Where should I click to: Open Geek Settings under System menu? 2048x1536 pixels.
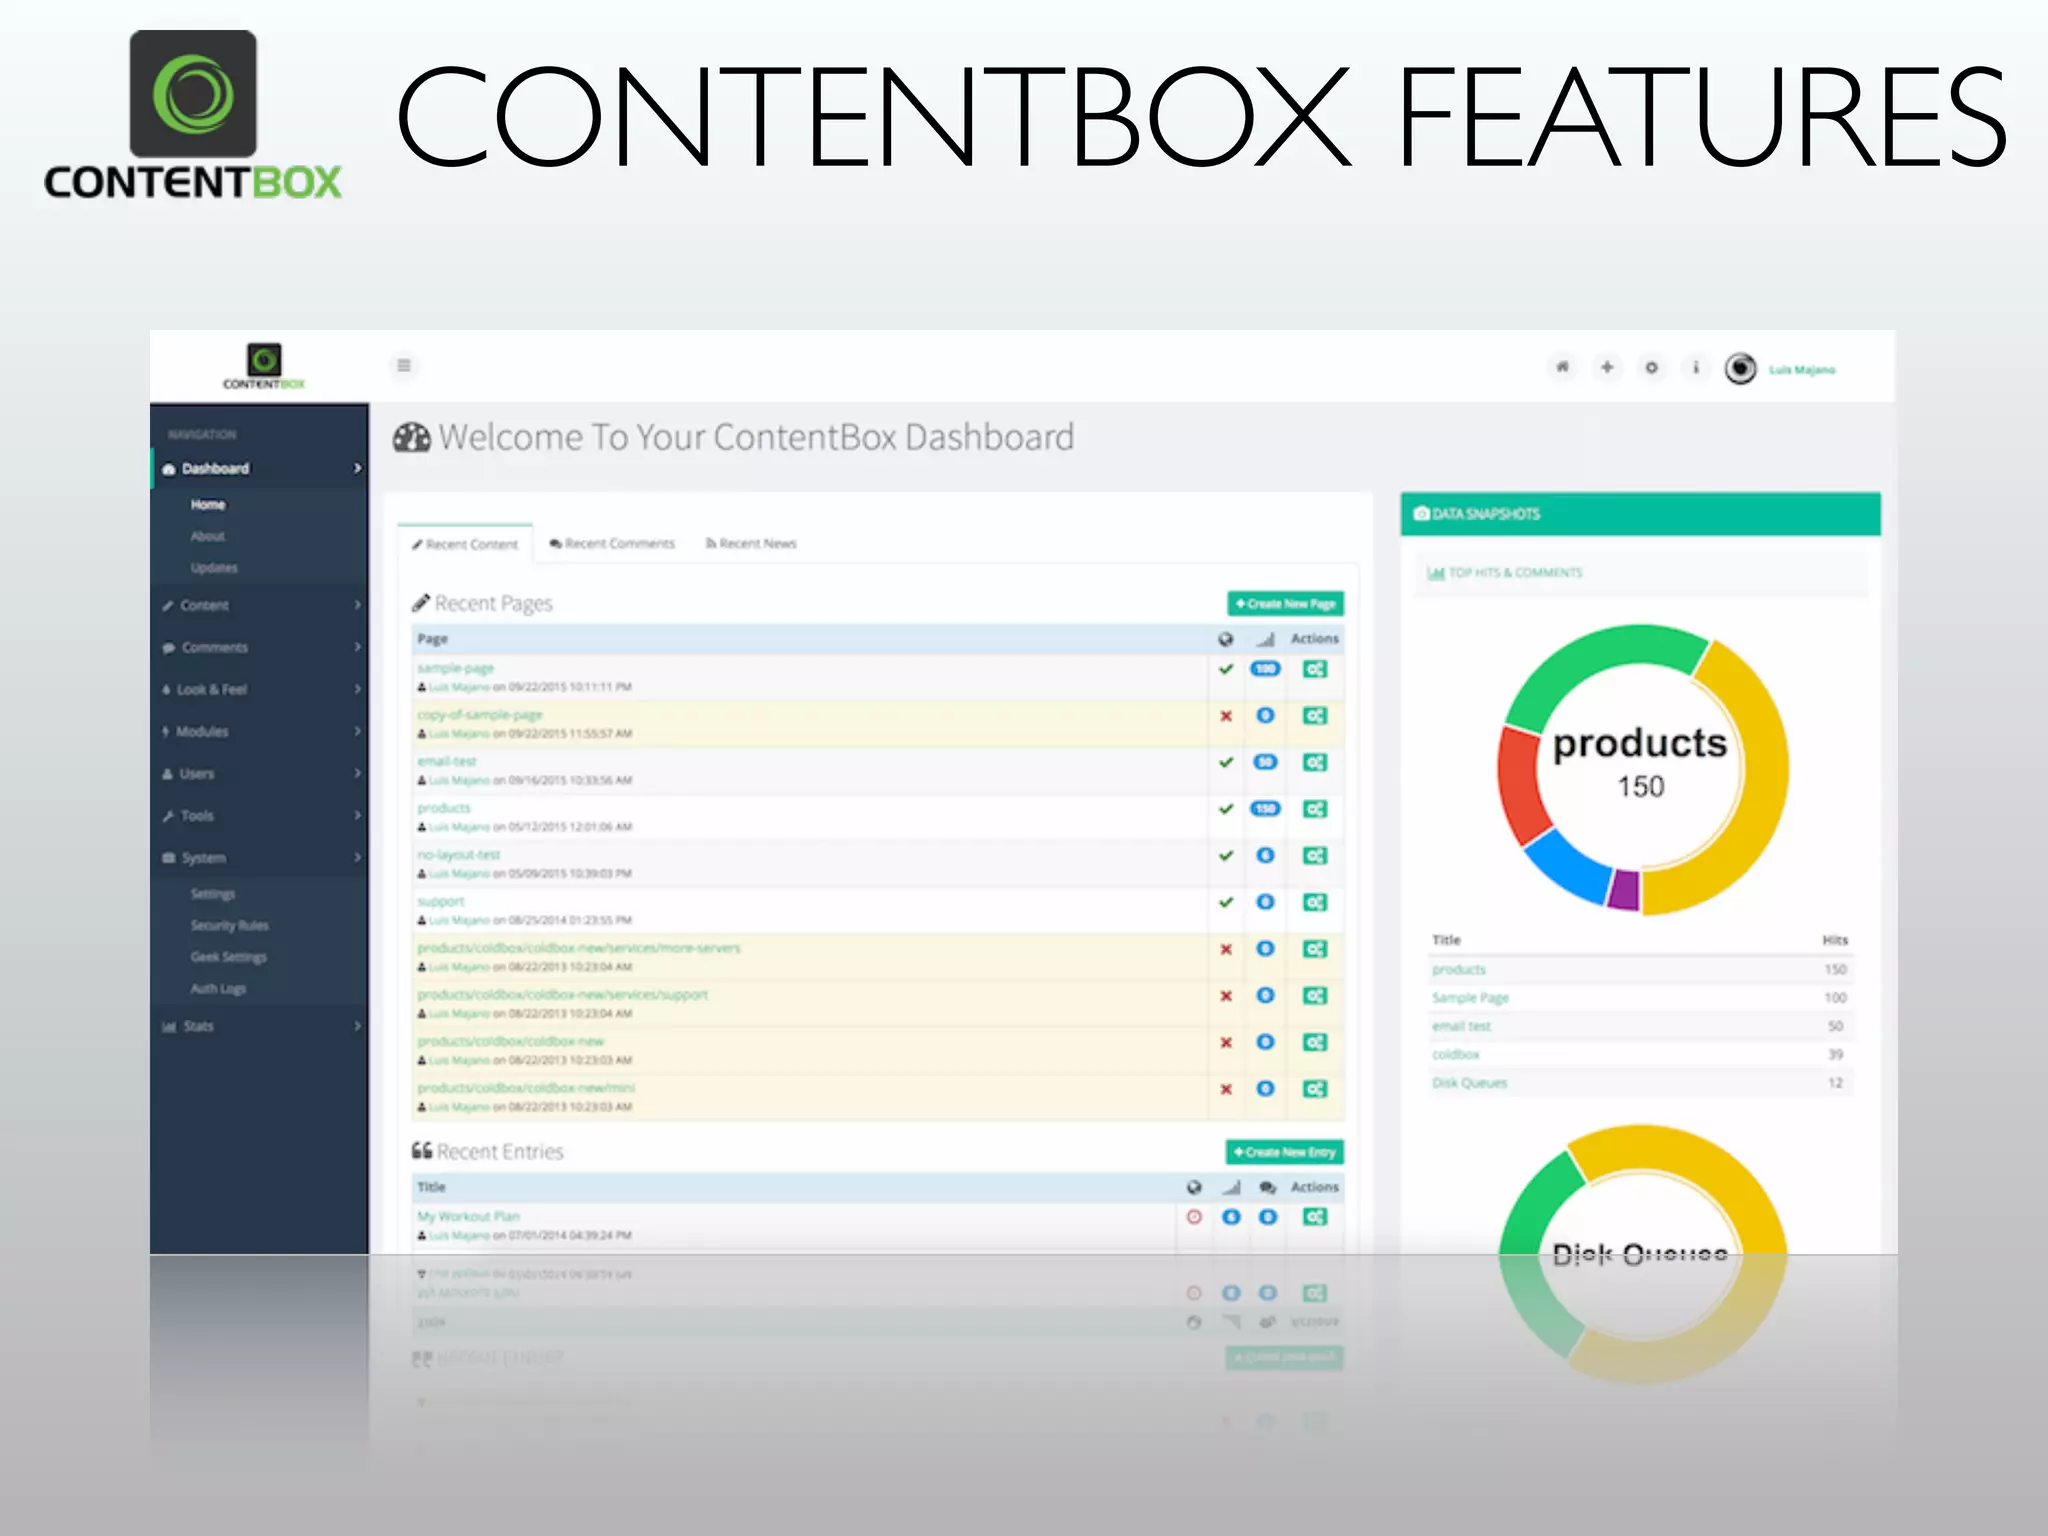pos(228,957)
